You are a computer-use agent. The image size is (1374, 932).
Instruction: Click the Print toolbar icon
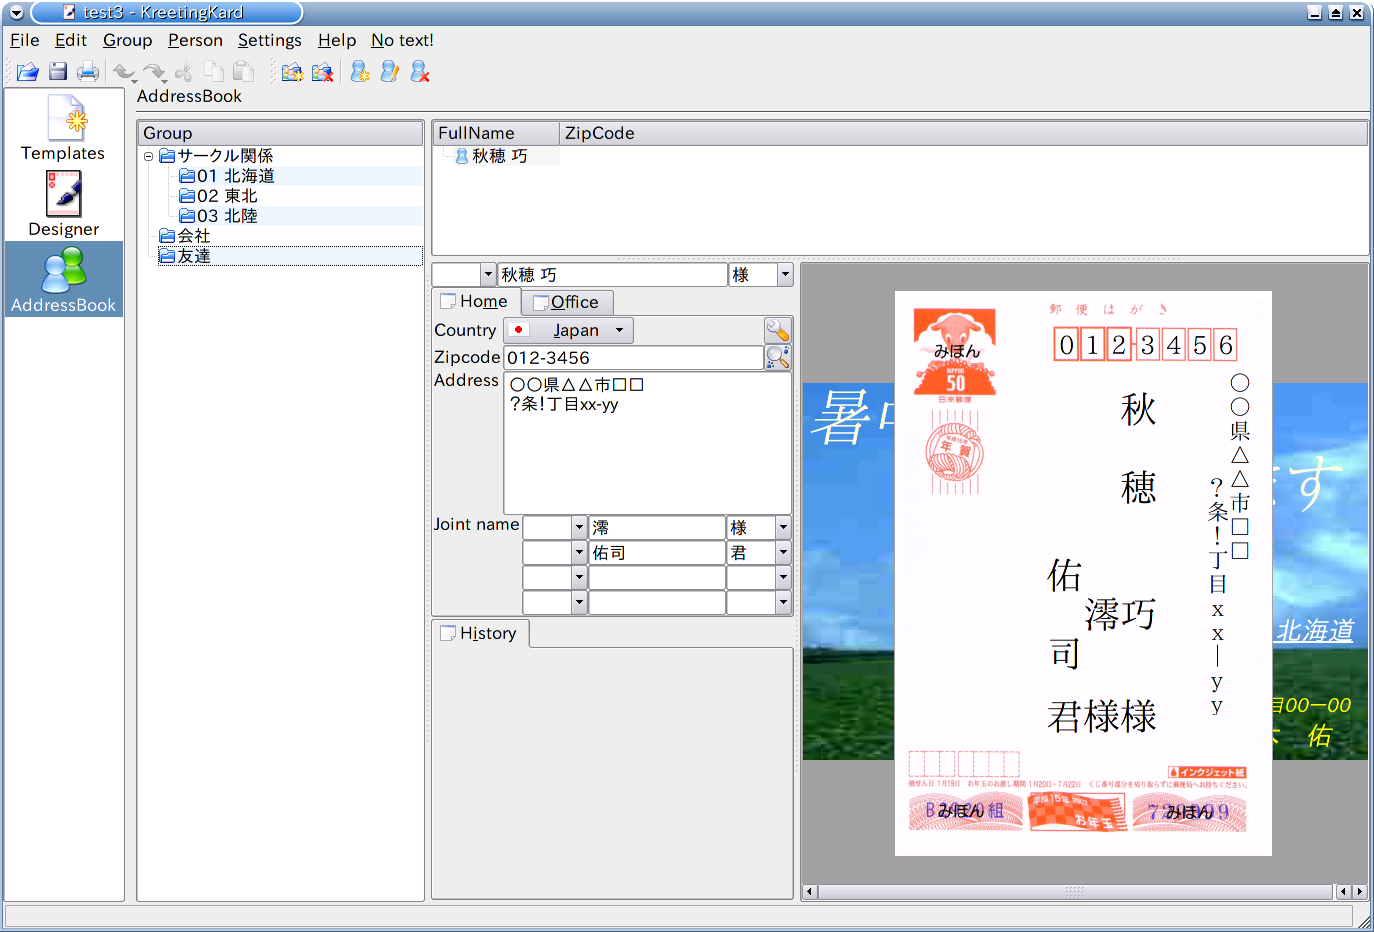(x=88, y=72)
